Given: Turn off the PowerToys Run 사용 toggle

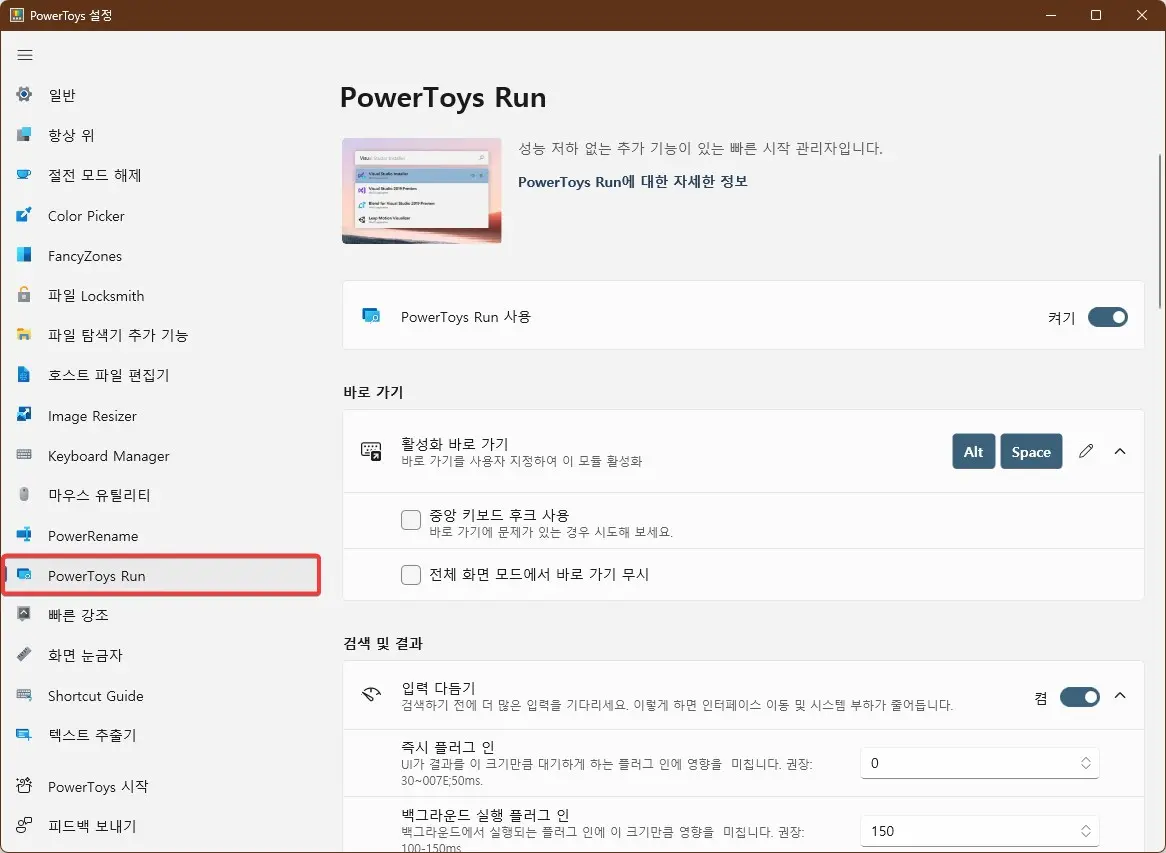Looking at the screenshot, I should coord(1107,317).
